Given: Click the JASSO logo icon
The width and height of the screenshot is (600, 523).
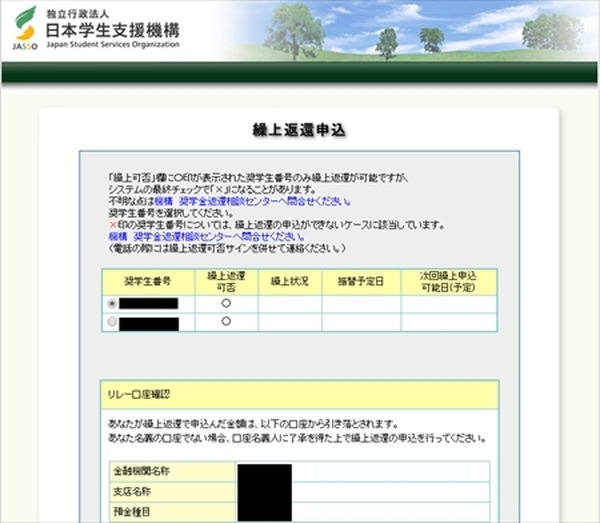Looking at the screenshot, I should [25, 28].
